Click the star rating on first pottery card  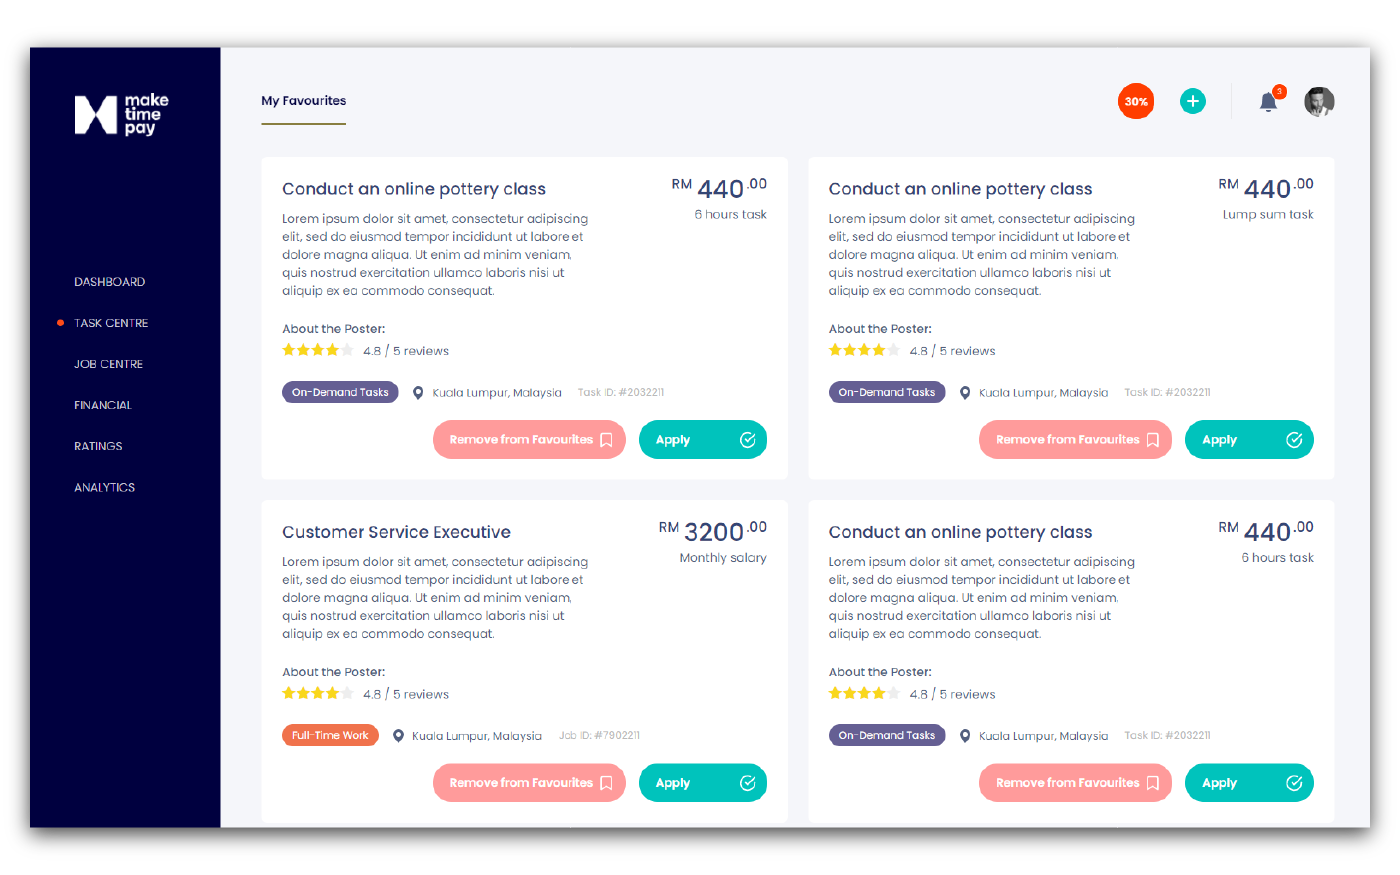(x=318, y=350)
